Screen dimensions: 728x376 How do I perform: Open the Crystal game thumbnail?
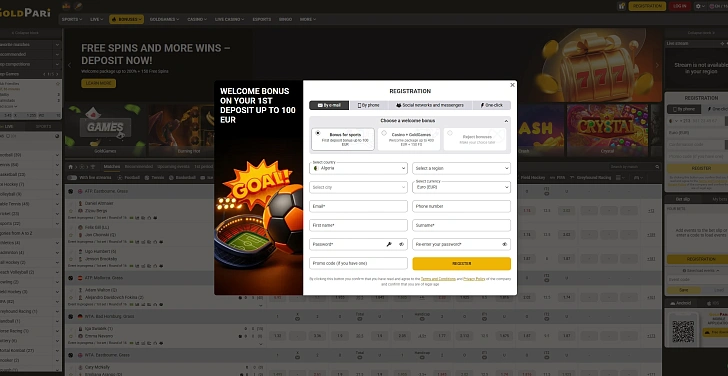[x=607, y=130]
